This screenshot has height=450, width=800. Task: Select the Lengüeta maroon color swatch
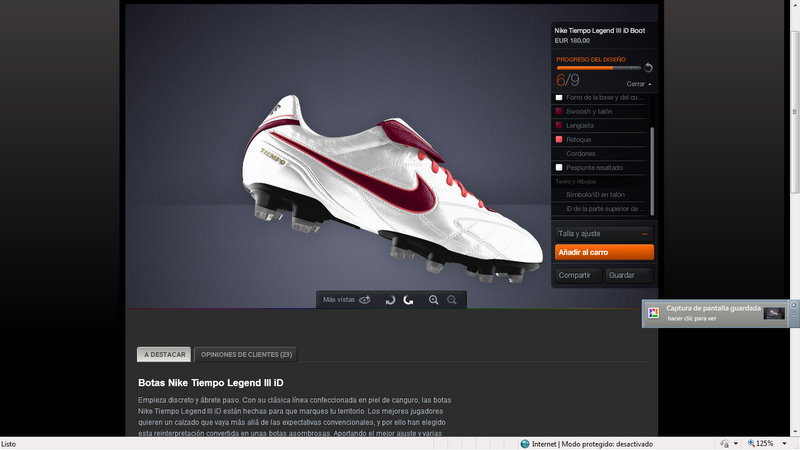[559, 125]
